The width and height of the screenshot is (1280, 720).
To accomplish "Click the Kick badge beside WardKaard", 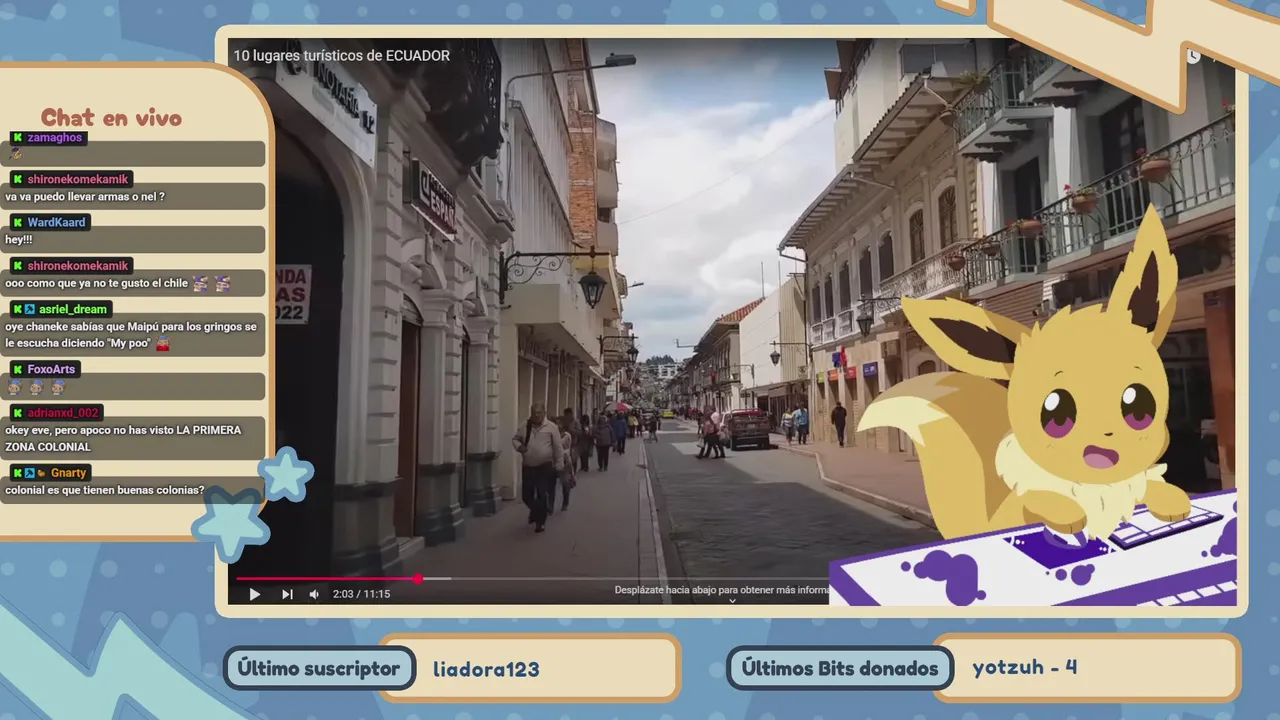I will (18, 222).
